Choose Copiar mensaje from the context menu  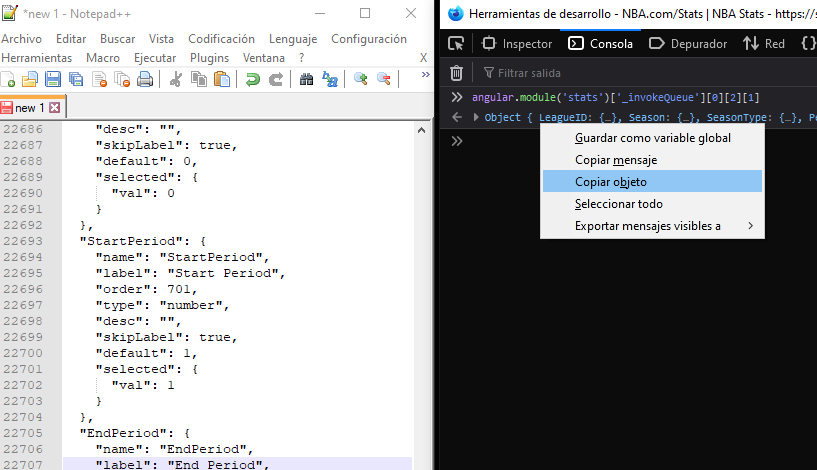[x=652, y=160]
